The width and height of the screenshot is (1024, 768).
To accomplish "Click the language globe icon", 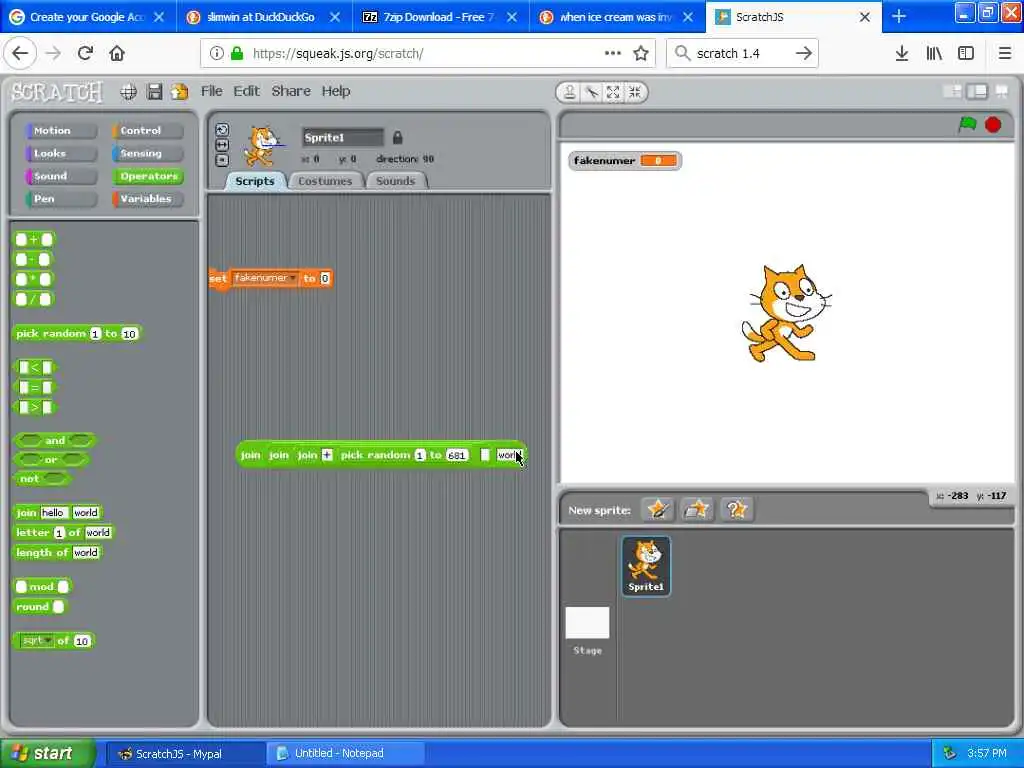I will coord(129,92).
